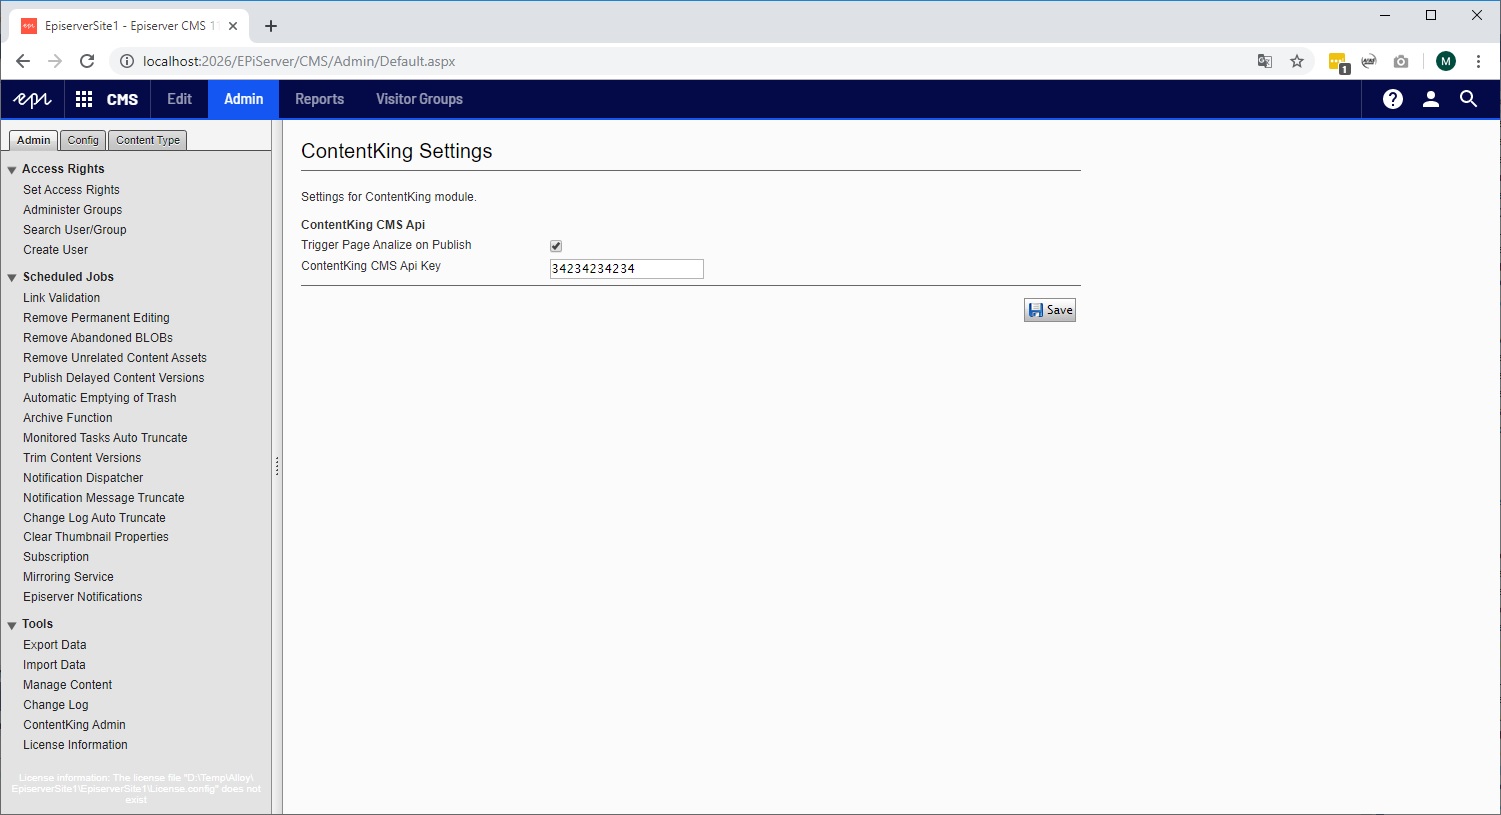Screen dimensions: 1501x815
Task: Select Admin in top navigation
Action: point(244,99)
